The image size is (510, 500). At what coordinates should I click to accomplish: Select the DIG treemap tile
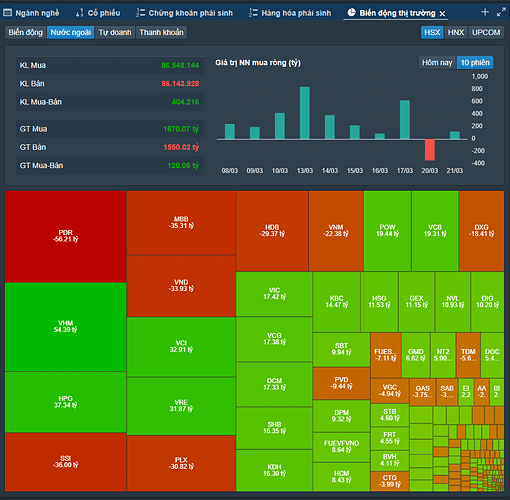point(487,302)
